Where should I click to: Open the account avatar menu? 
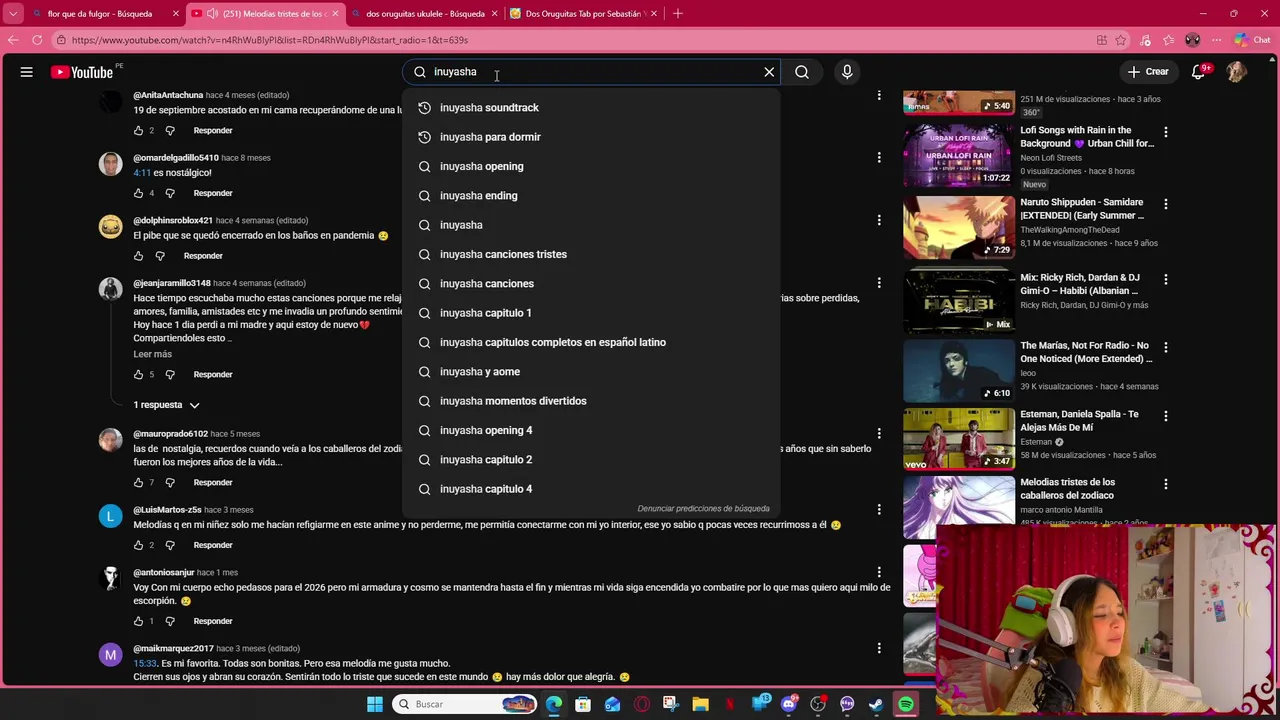[1236, 72]
